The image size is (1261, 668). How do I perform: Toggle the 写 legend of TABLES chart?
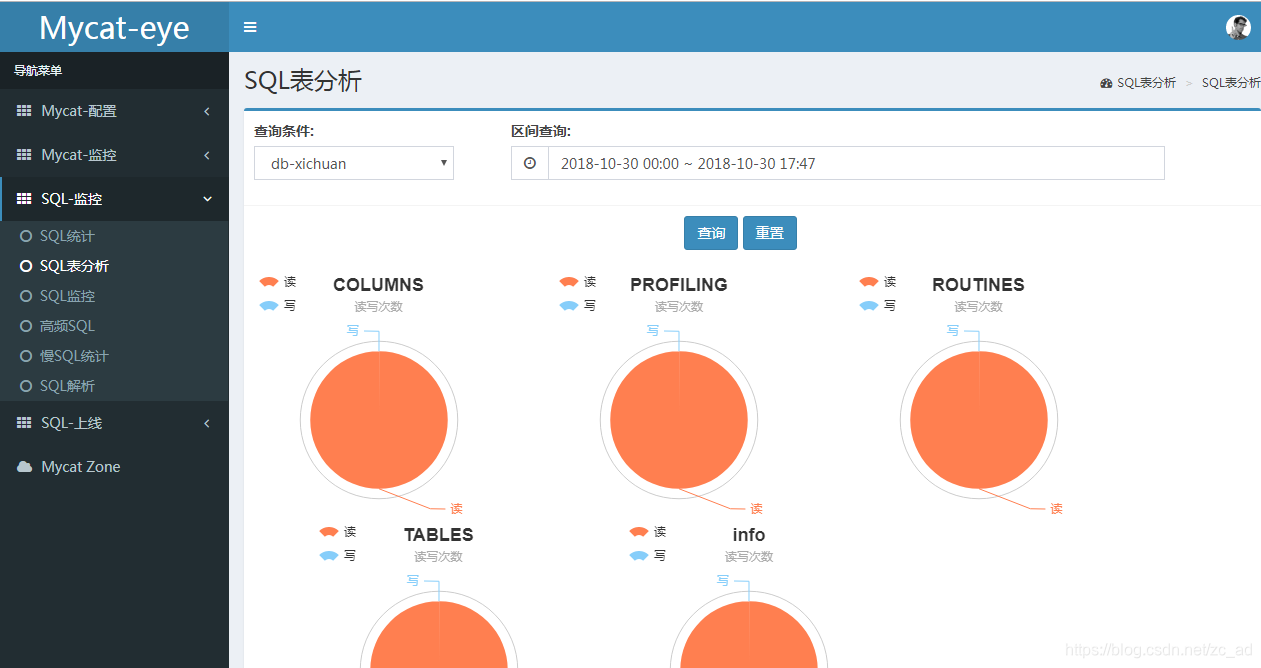337,556
